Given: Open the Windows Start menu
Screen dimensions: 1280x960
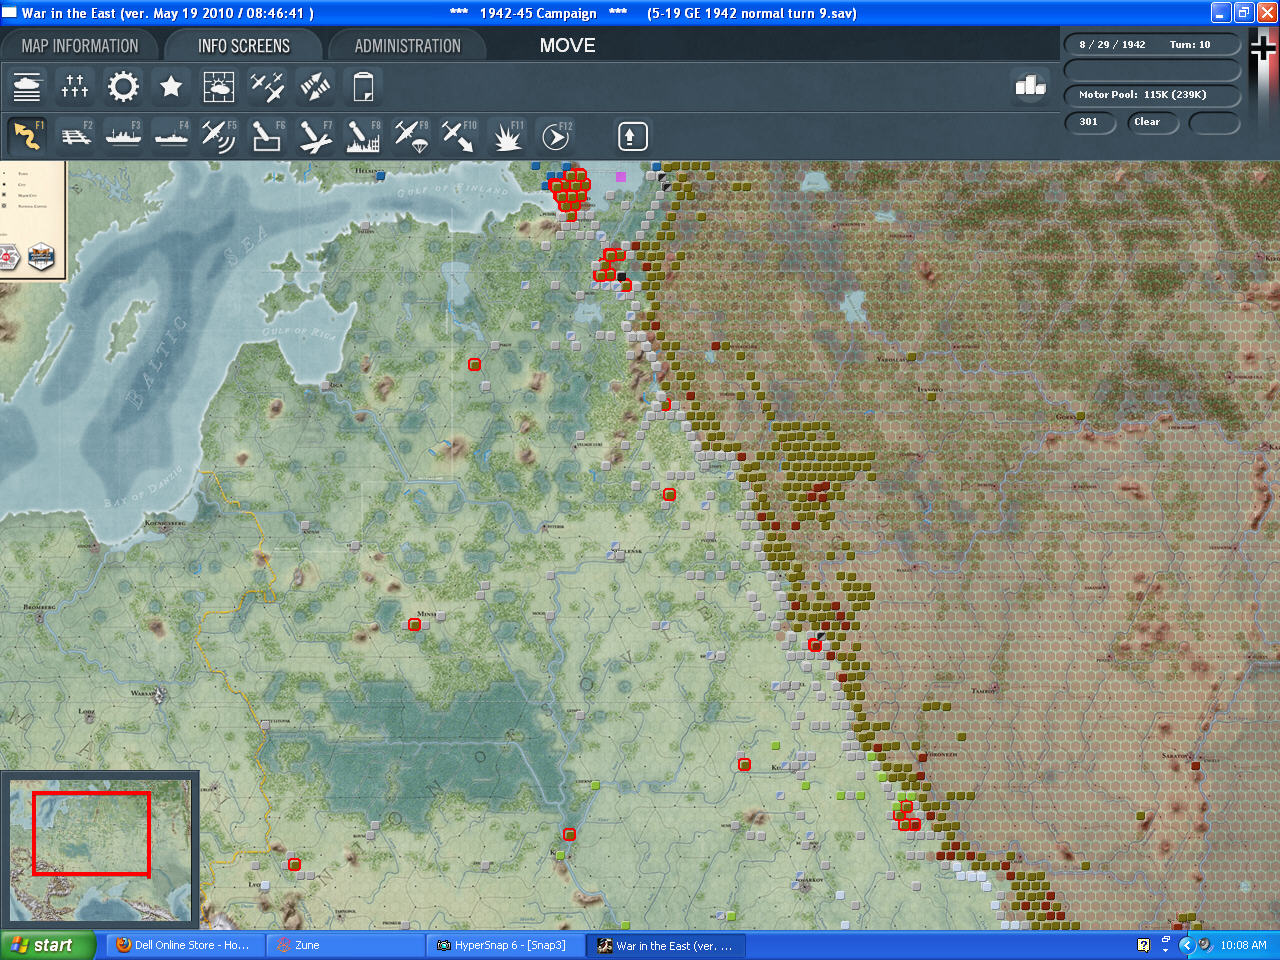Looking at the screenshot, I should (48, 945).
